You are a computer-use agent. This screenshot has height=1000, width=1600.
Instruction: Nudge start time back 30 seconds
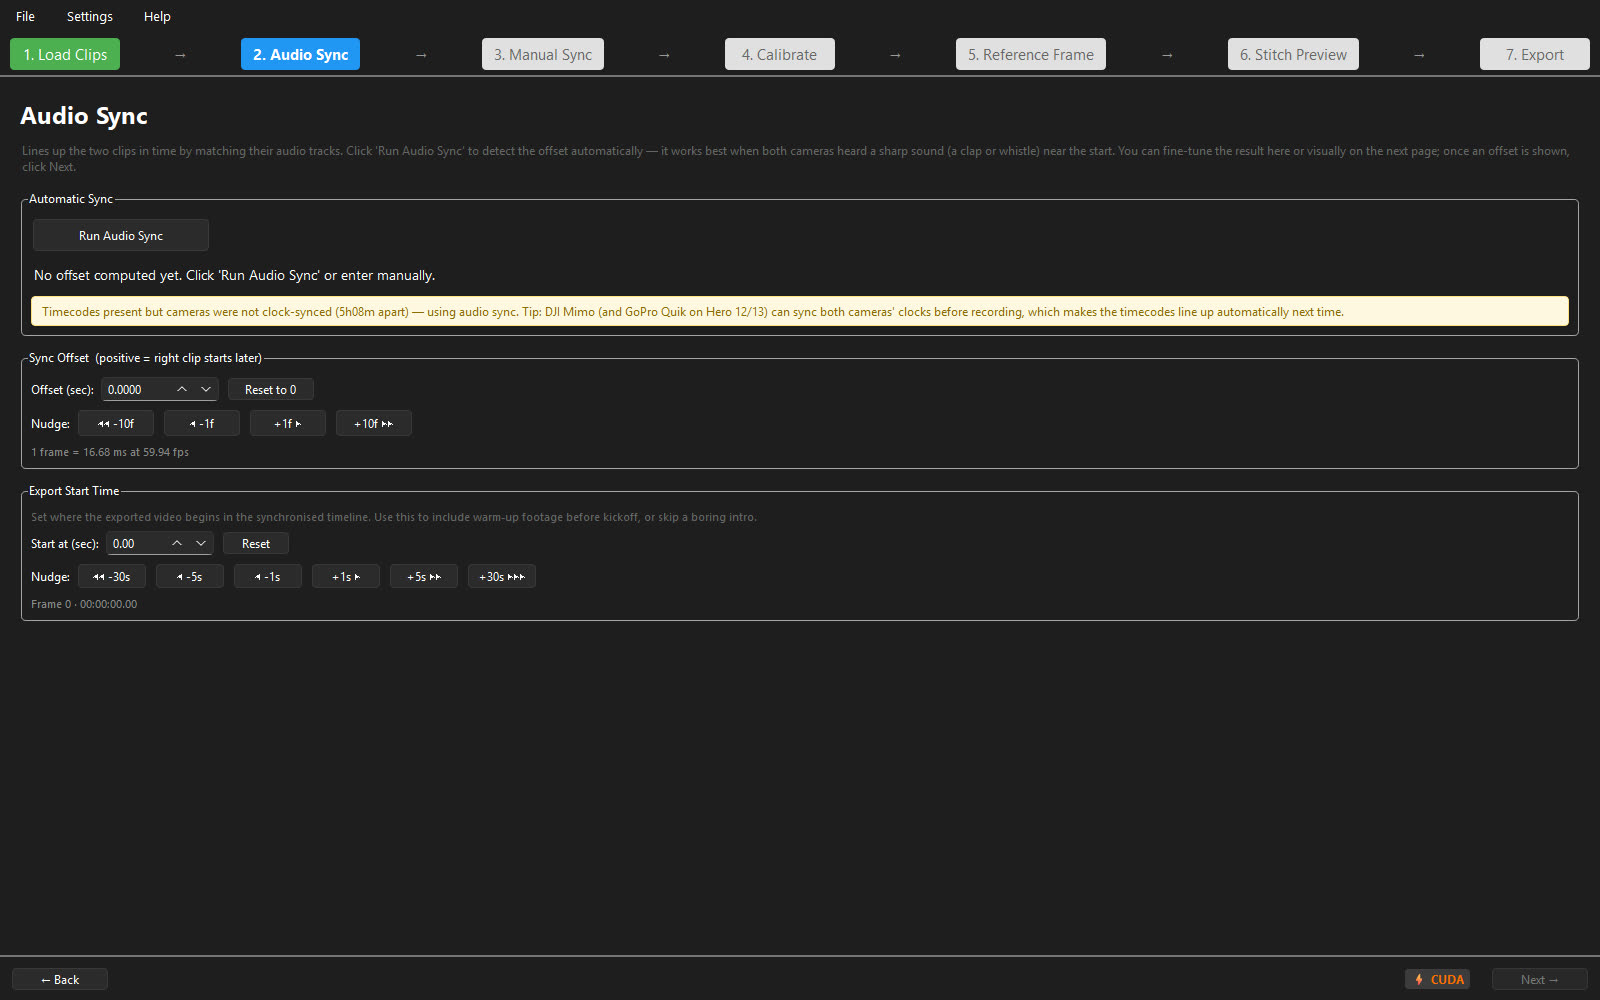112,576
